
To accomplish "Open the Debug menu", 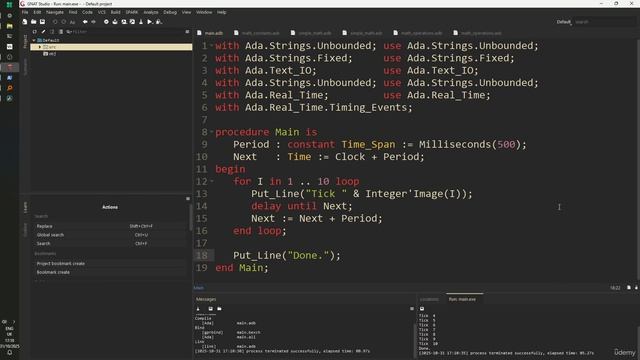I will click(x=170, y=12).
